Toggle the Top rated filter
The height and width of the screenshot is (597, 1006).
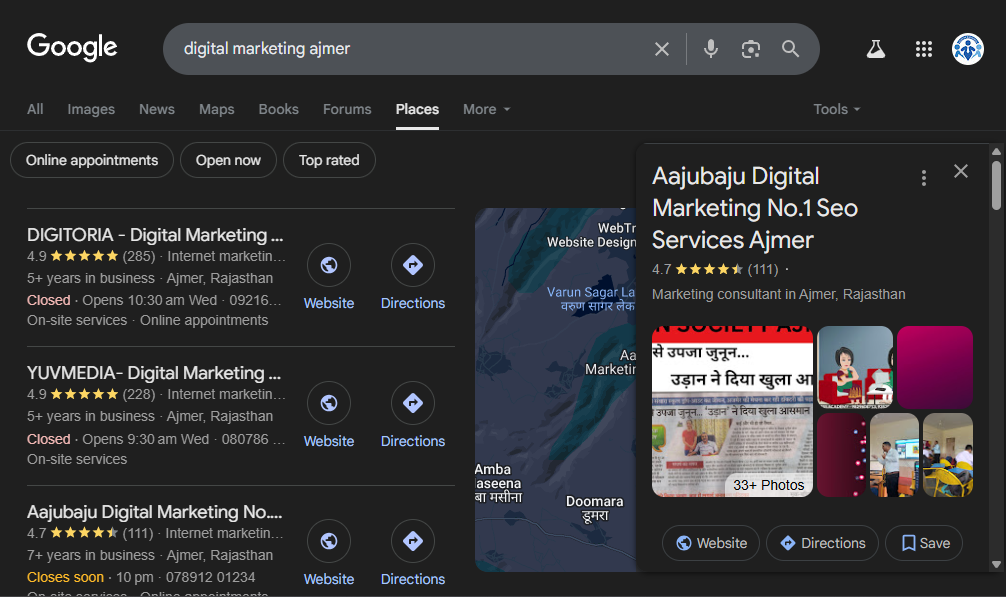(x=329, y=160)
